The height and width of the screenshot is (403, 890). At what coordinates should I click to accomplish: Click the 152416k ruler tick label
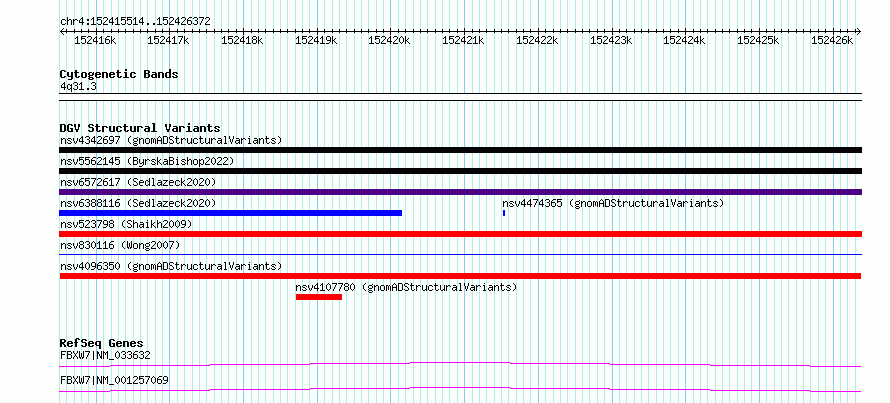tap(95, 40)
